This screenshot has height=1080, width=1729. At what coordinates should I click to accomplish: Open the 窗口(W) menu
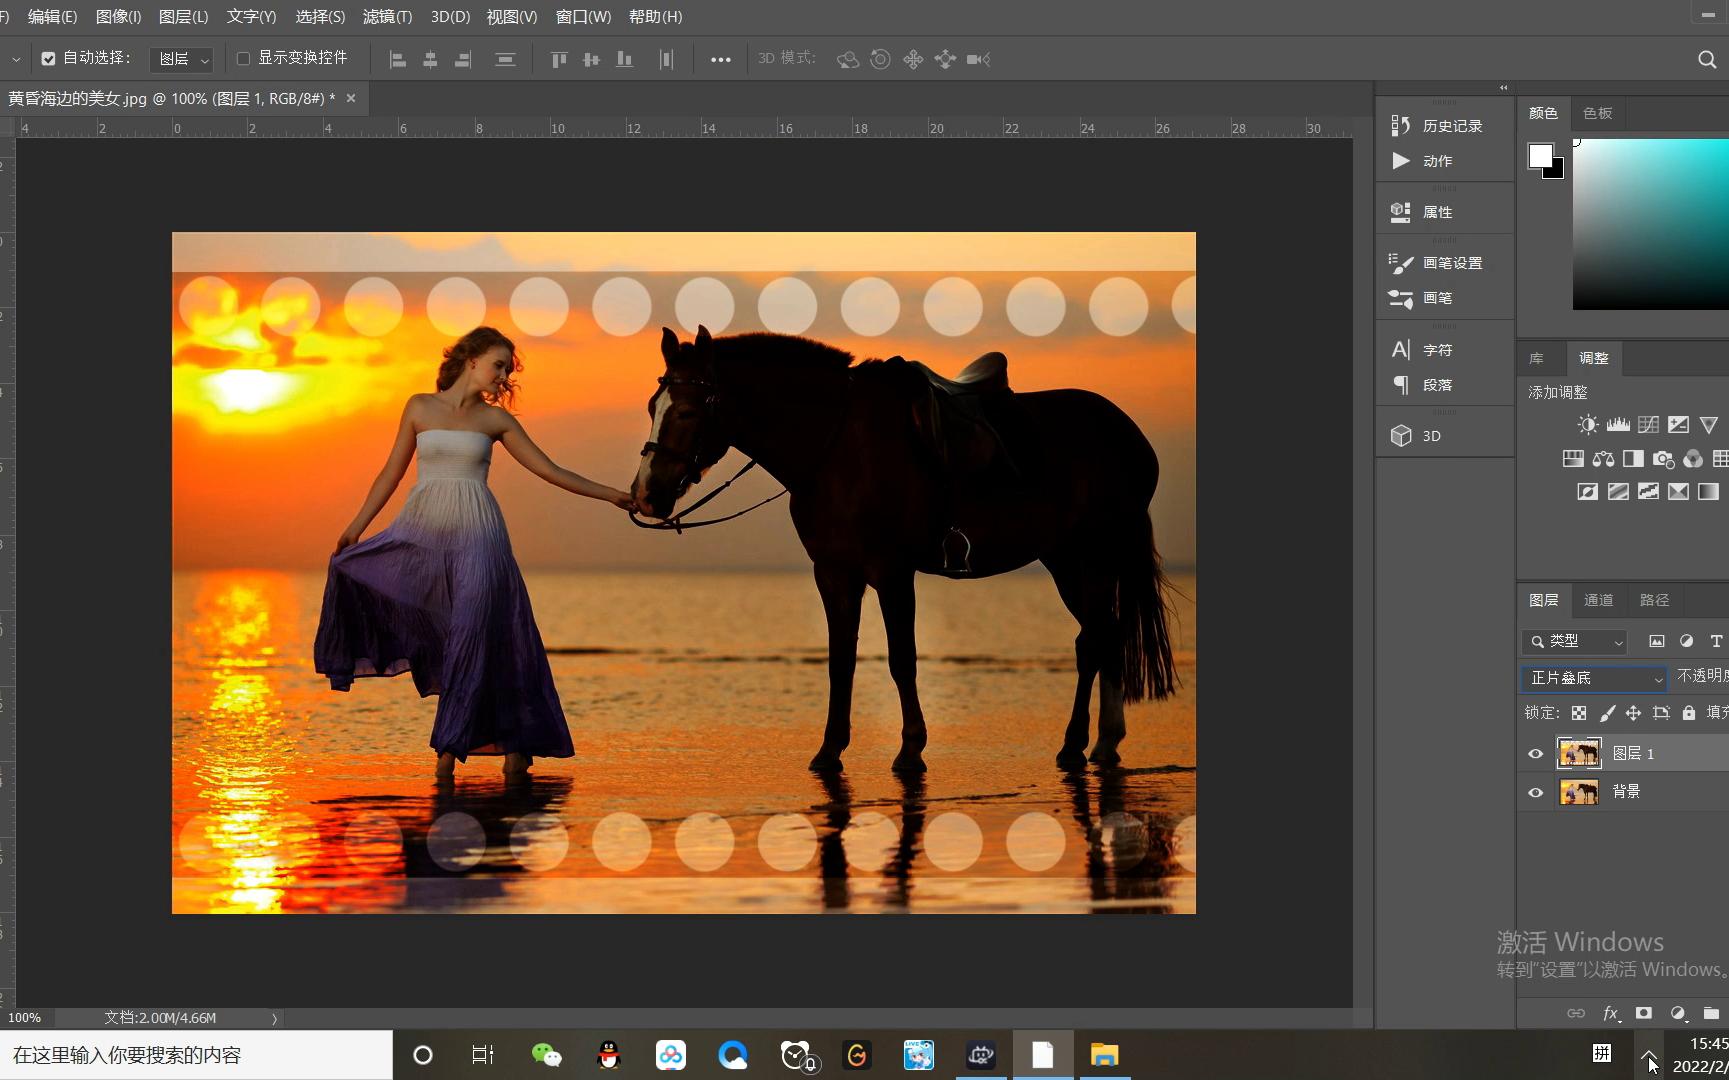(583, 17)
